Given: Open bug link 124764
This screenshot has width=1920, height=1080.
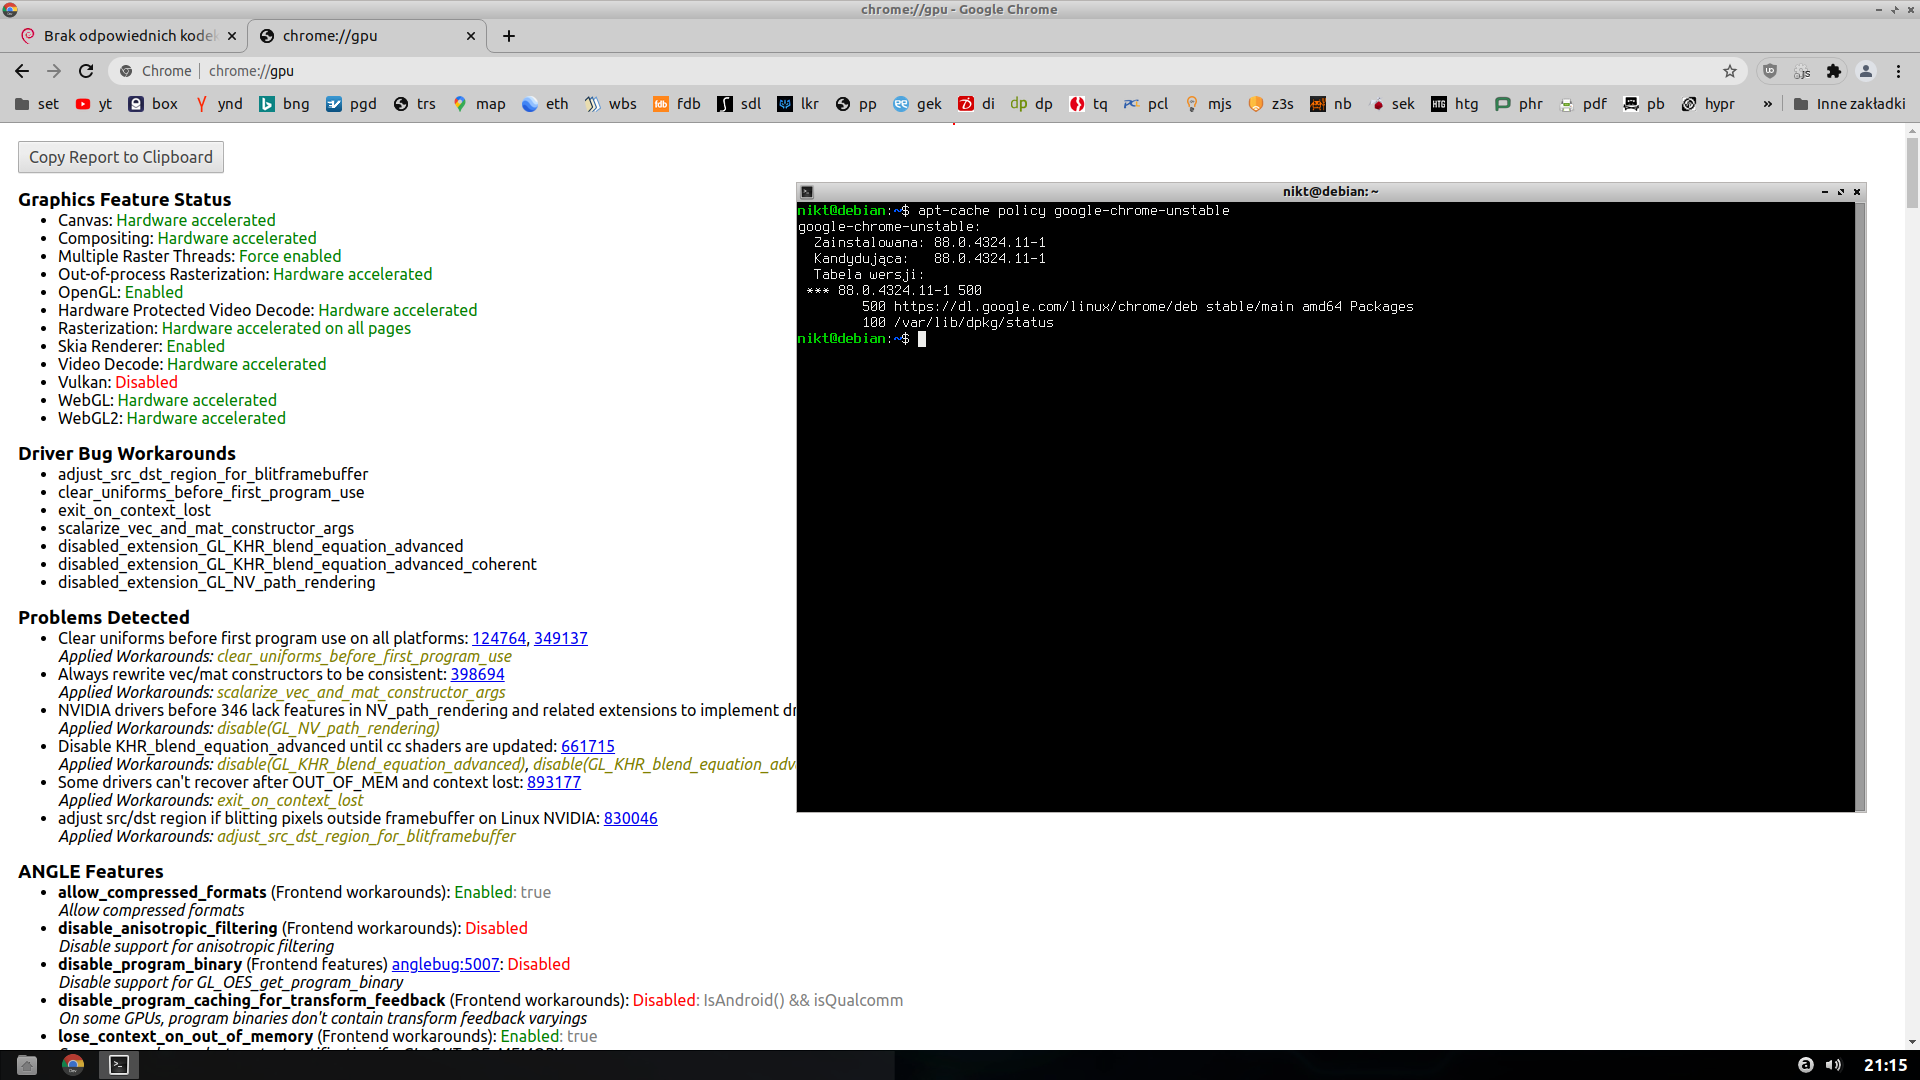Looking at the screenshot, I should point(499,638).
